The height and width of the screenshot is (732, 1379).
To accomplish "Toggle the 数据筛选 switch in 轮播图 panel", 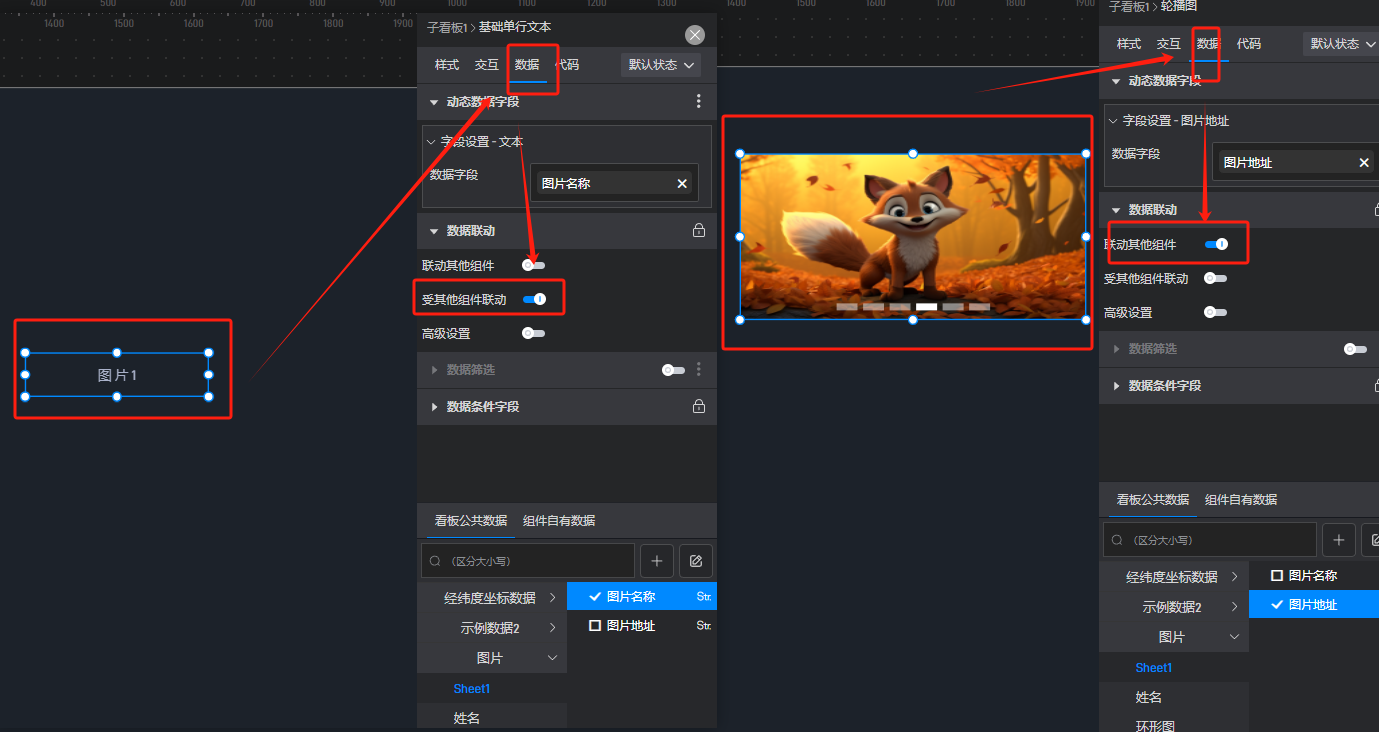I will 1356,349.
